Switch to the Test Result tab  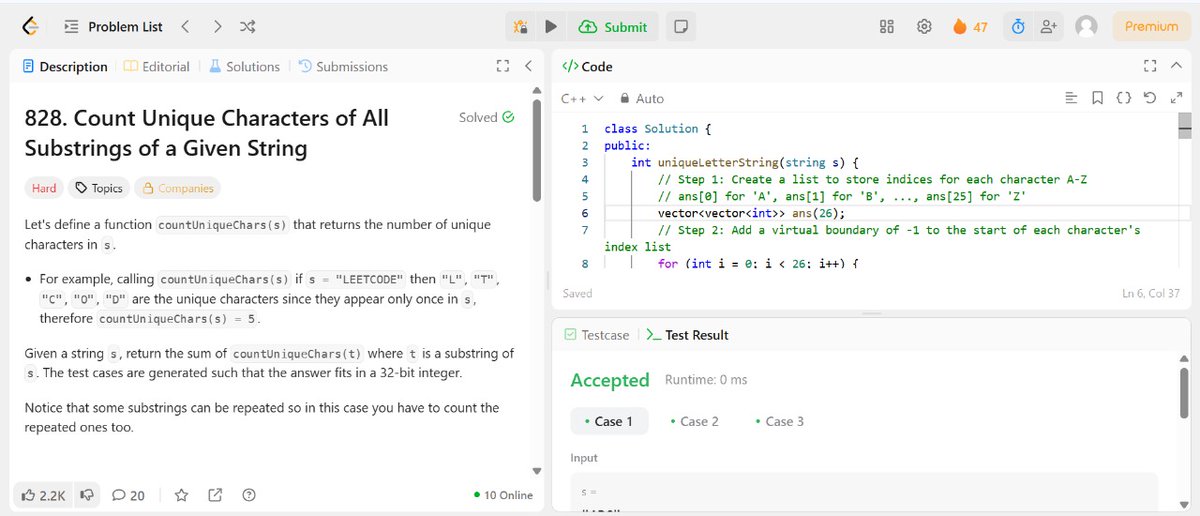pyautogui.click(x=688, y=335)
